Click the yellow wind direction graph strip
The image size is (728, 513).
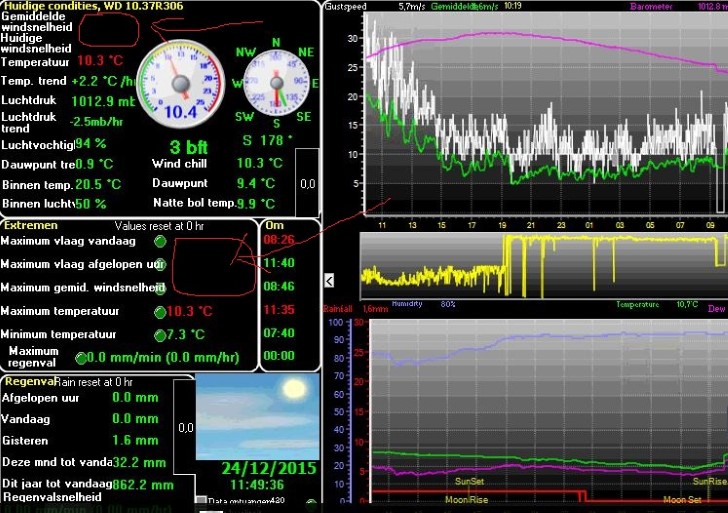tap(540, 265)
